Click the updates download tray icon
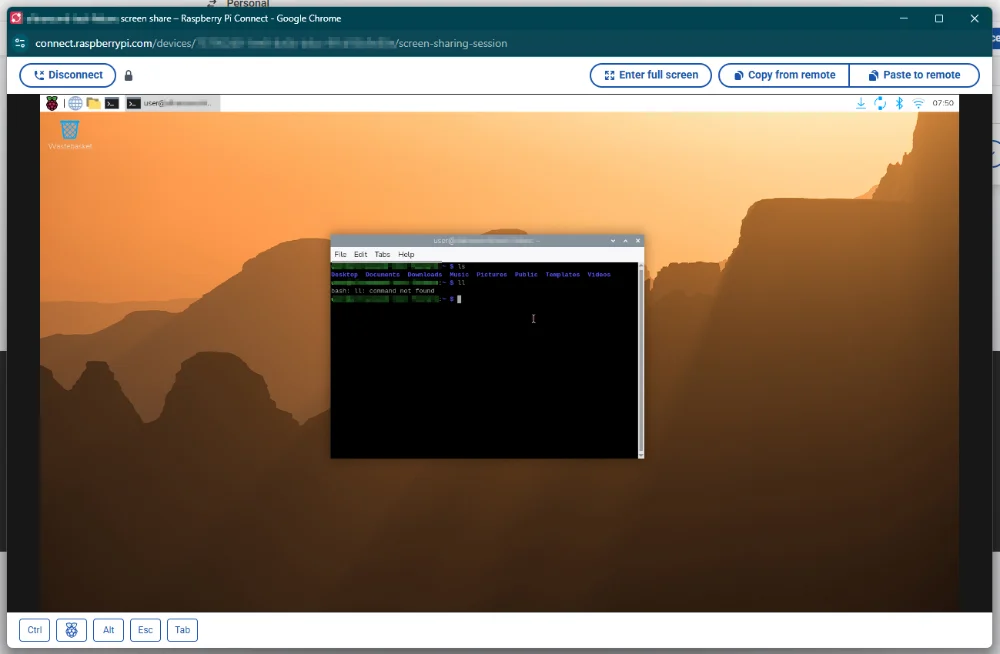This screenshot has height=654, width=1000. pyautogui.click(x=861, y=103)
